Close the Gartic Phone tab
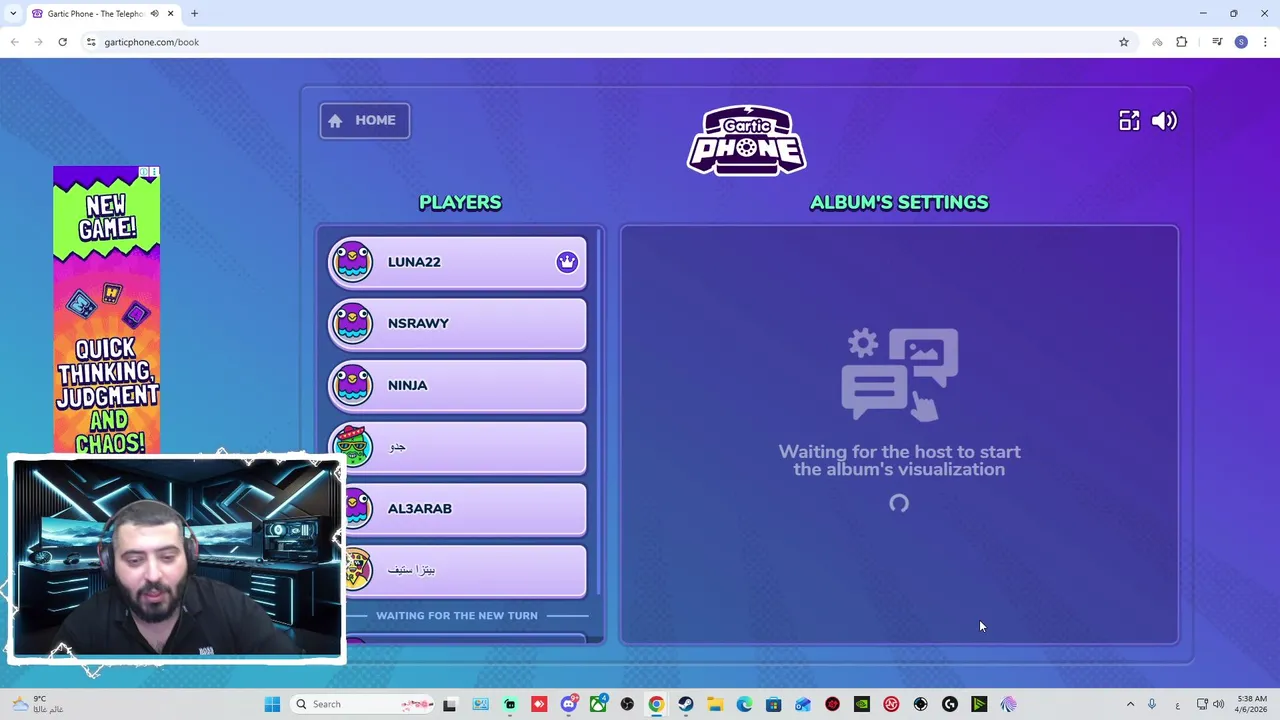 pyautogui.click(x=170, y=14)
